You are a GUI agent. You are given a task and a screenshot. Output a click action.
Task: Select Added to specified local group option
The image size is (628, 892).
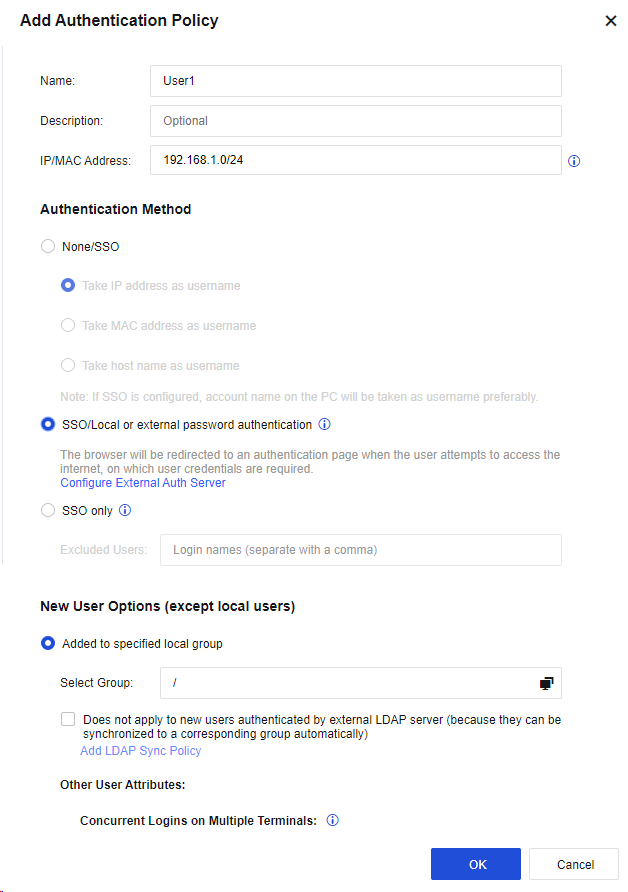coord(48,644)
